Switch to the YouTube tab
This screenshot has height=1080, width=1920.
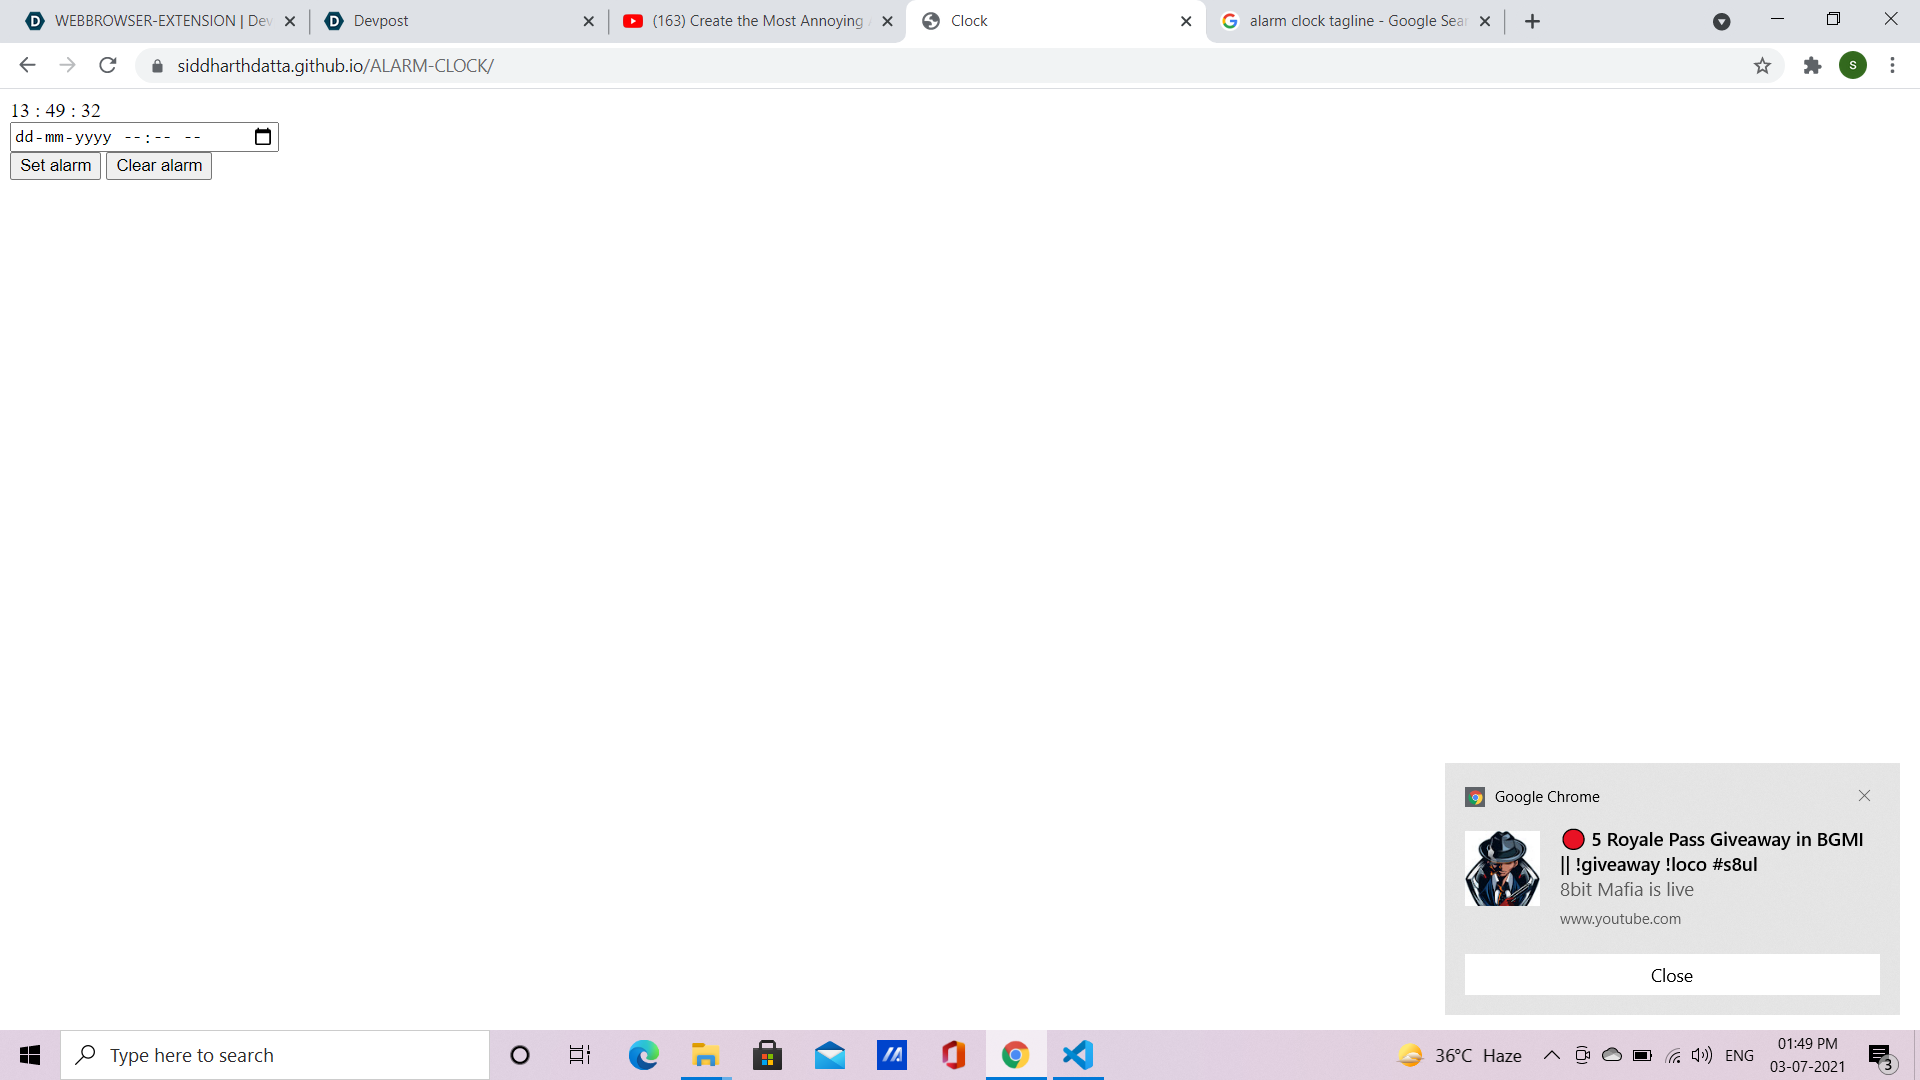click(755, 21)
